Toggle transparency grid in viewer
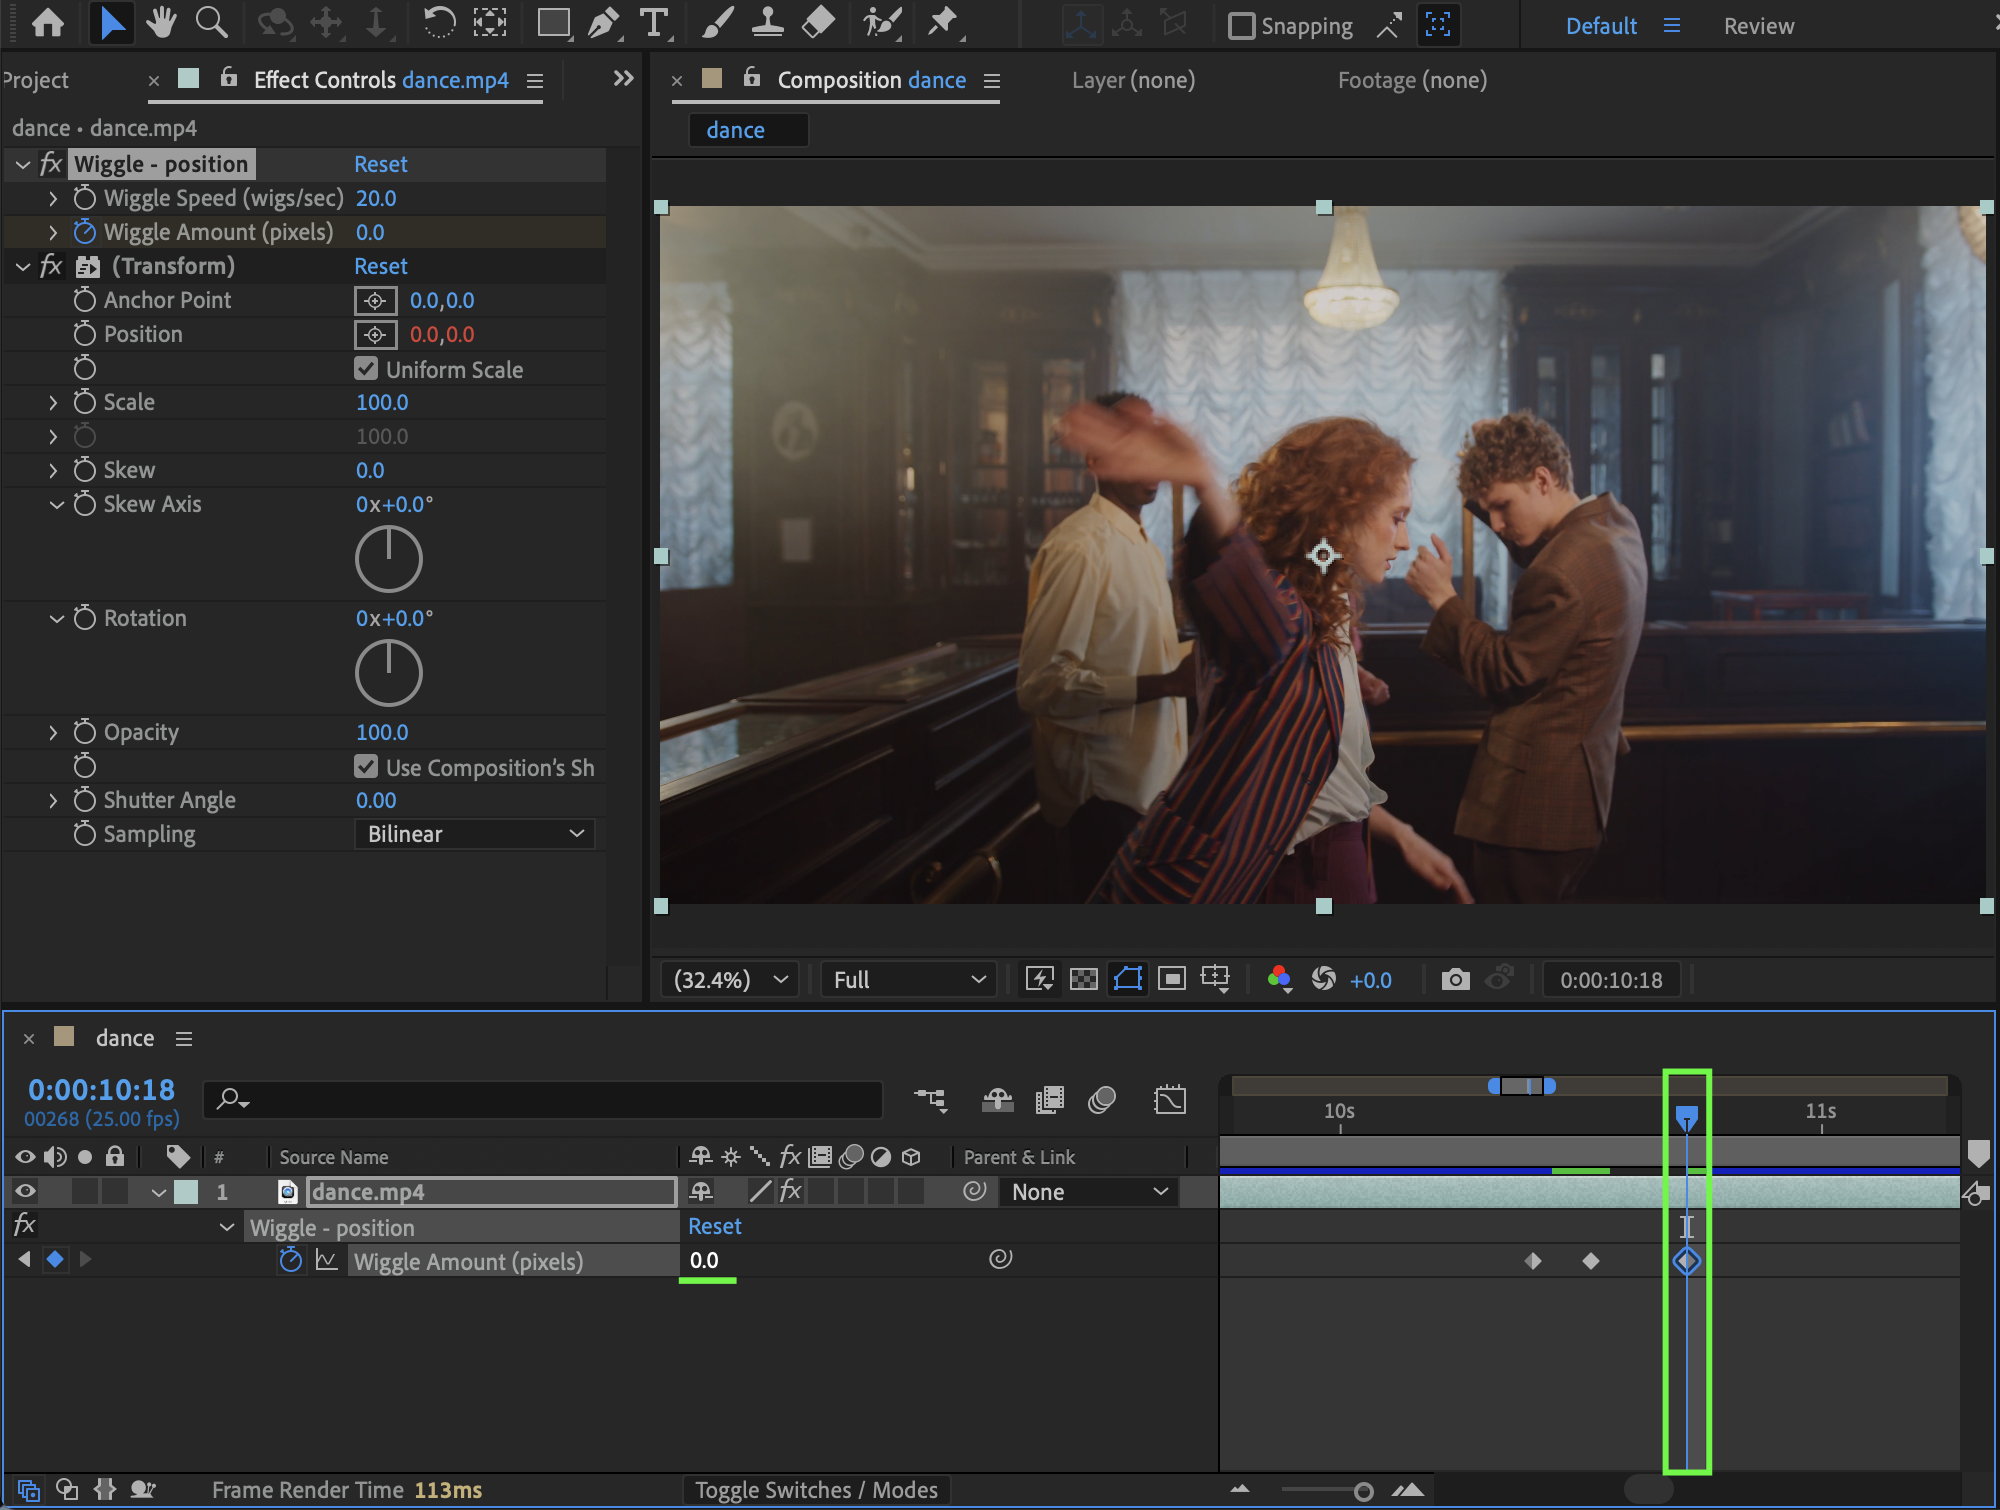This screenshot has width=2000, height=1510. coord(1083,979)
